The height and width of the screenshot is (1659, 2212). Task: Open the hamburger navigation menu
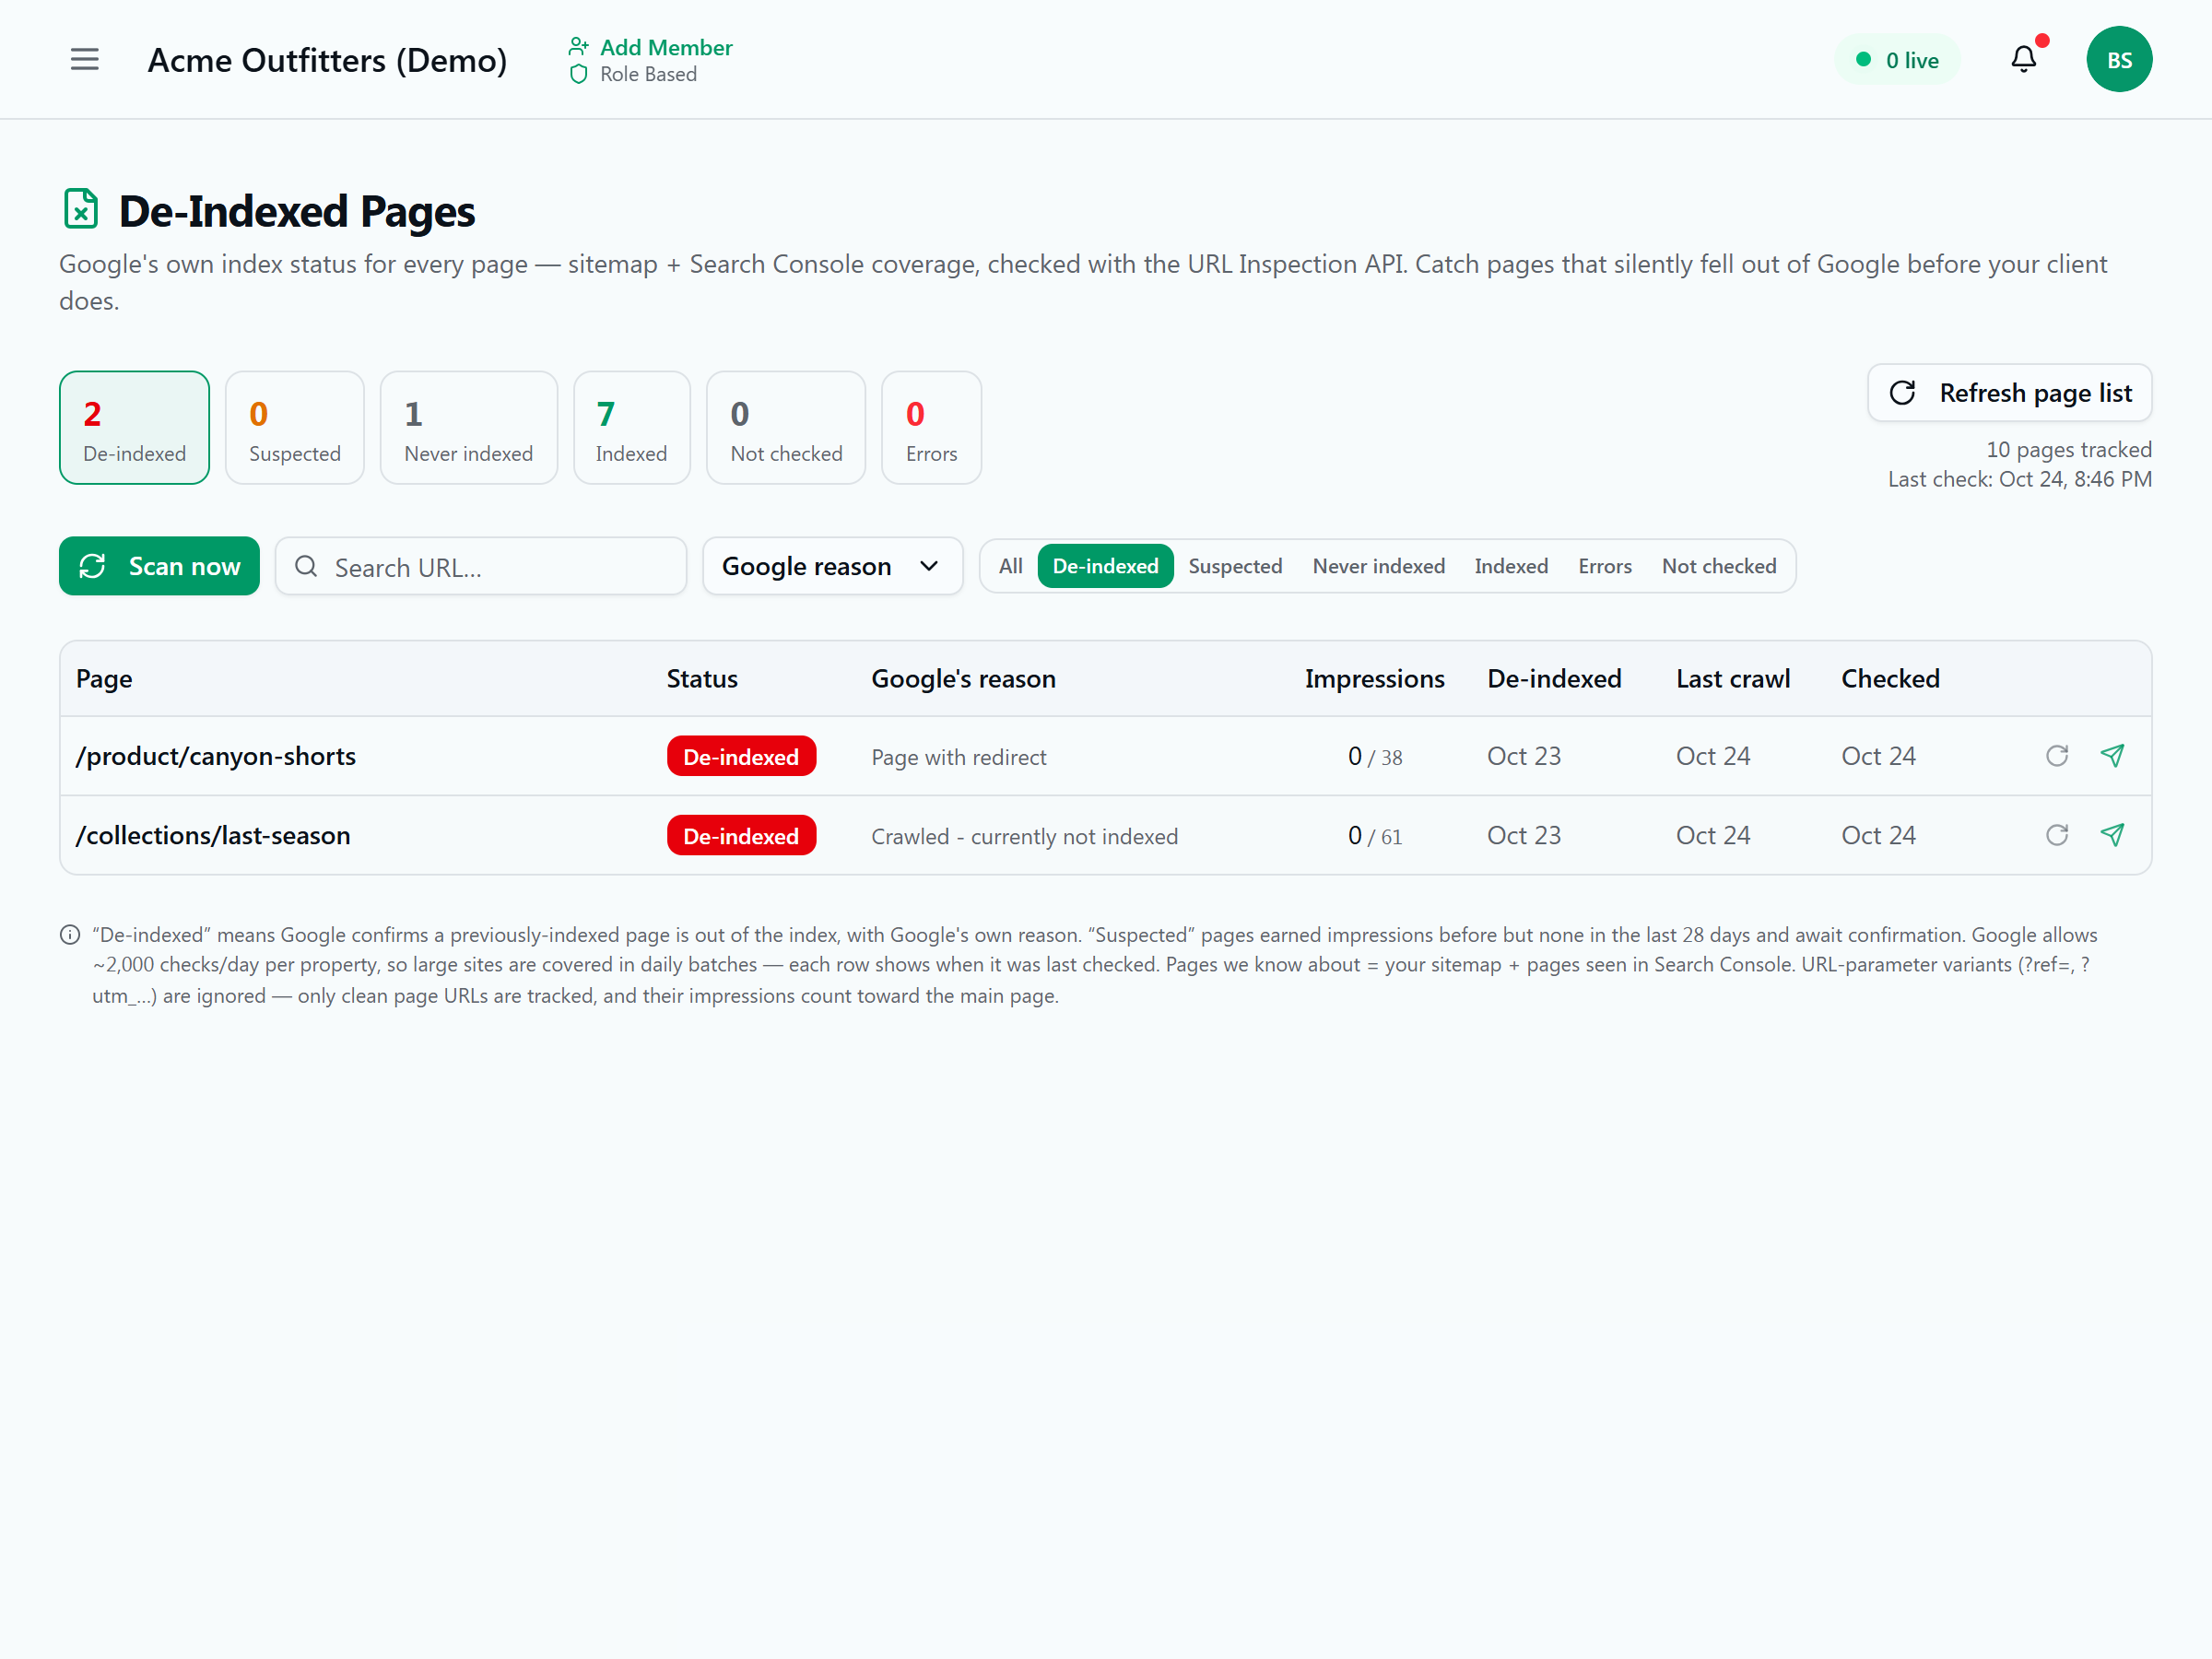click(x=85, y=59)
